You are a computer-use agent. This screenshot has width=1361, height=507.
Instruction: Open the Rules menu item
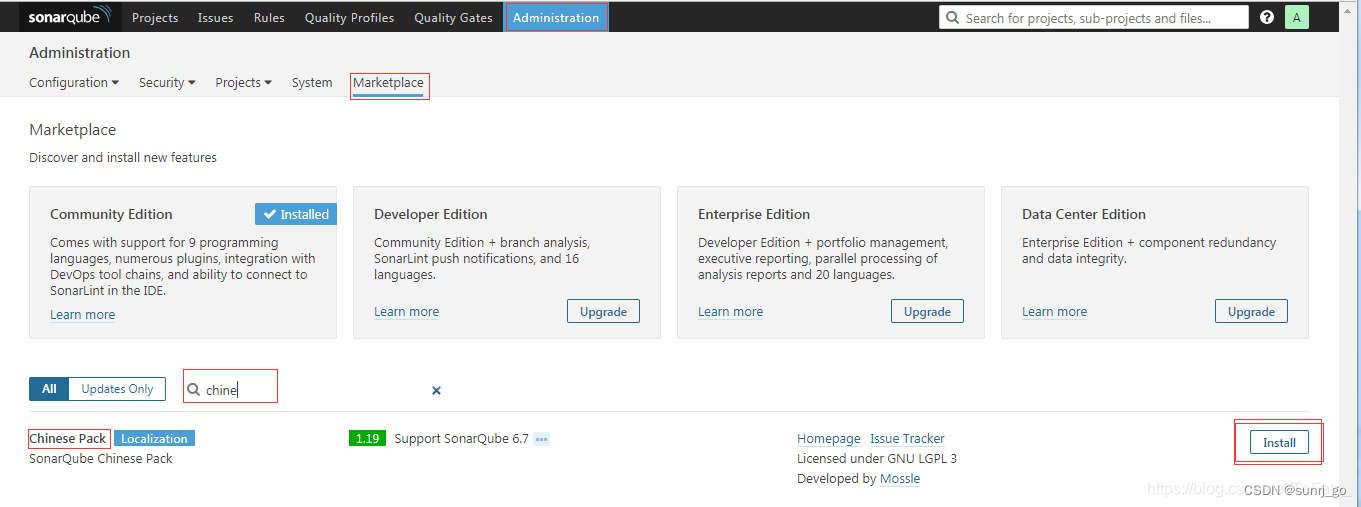(x=269, y=17)
